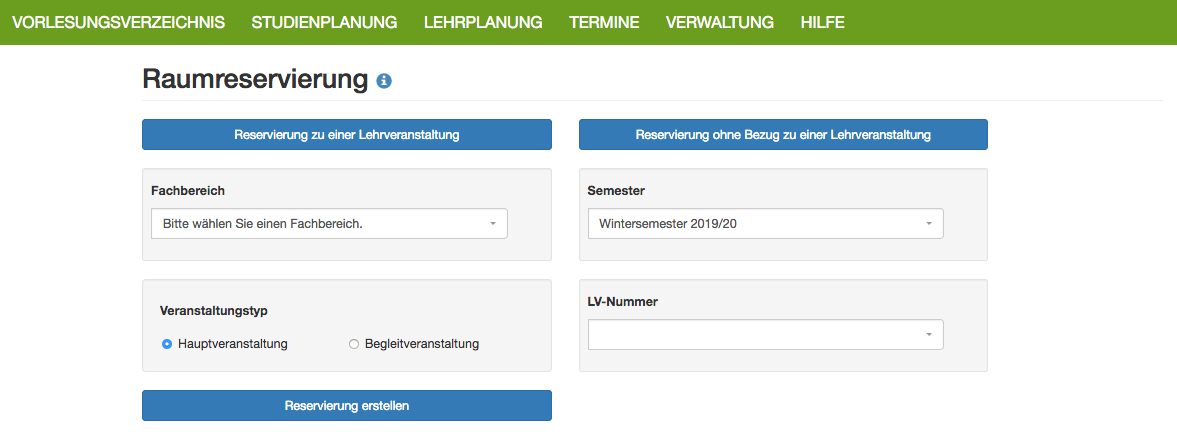
Task: Click the Semester dropdown caret
Action: pyautogui.click(x=929, y=224)
